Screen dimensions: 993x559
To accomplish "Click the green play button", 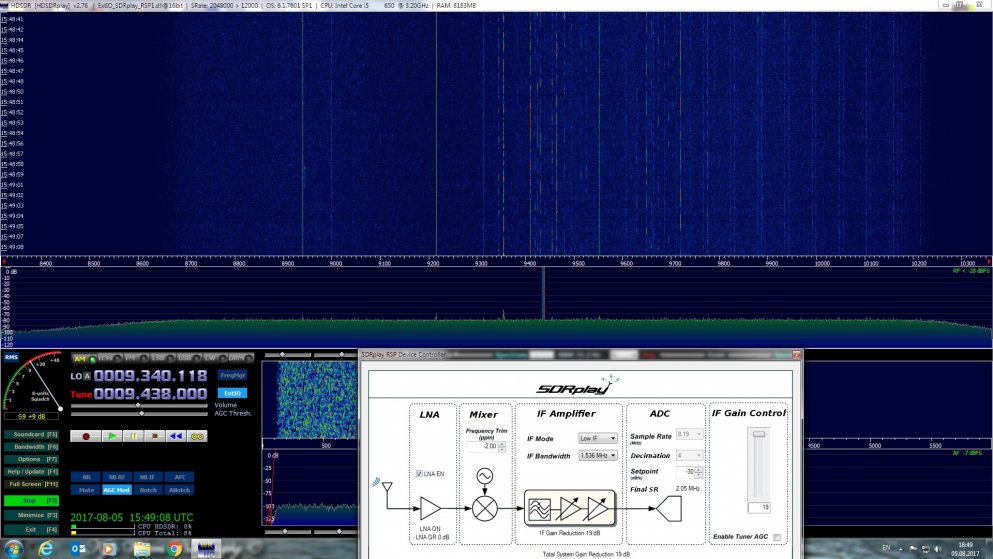I will [111, 436].
